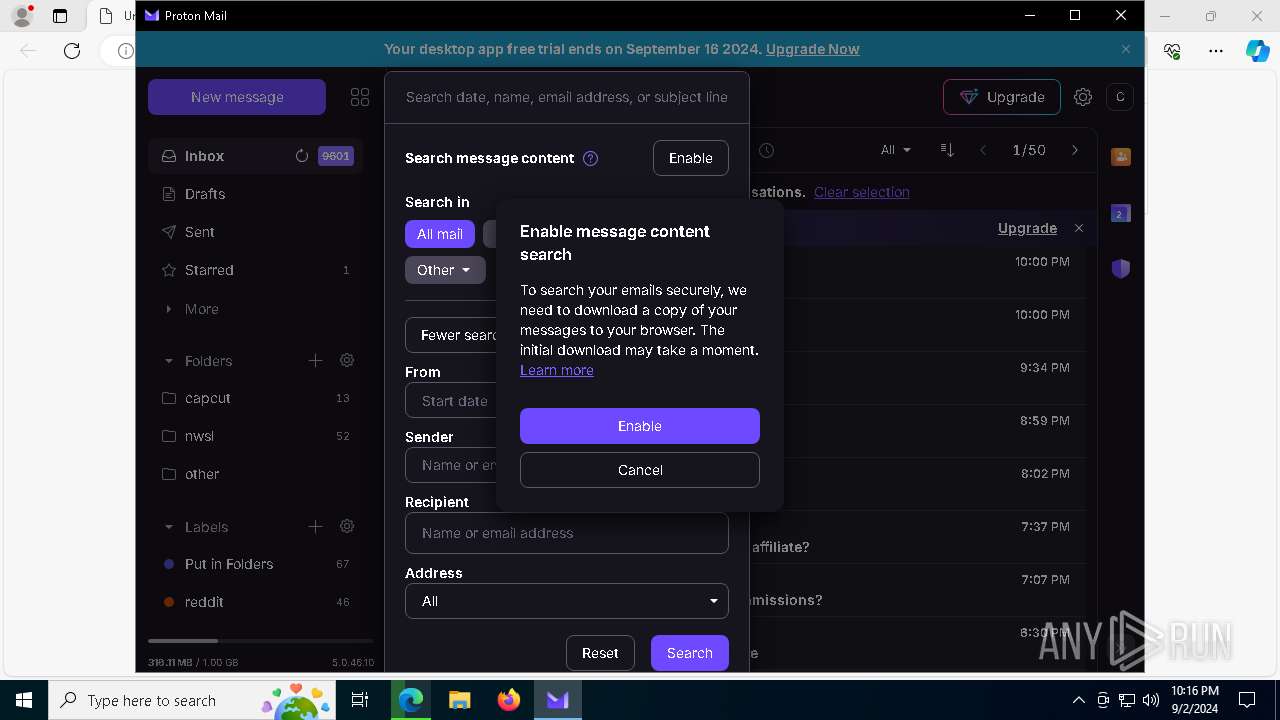Image resolution: width=1280 pixels, height=720 pixels.
Task: Click Fewer search options button
Action: pyautogui.click(x=451, y=335)
